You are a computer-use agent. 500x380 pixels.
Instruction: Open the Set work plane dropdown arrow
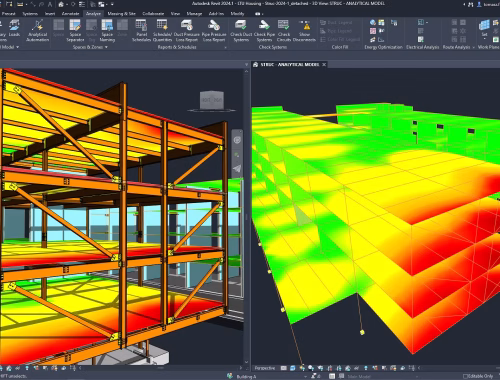click(x=484, y=39)
